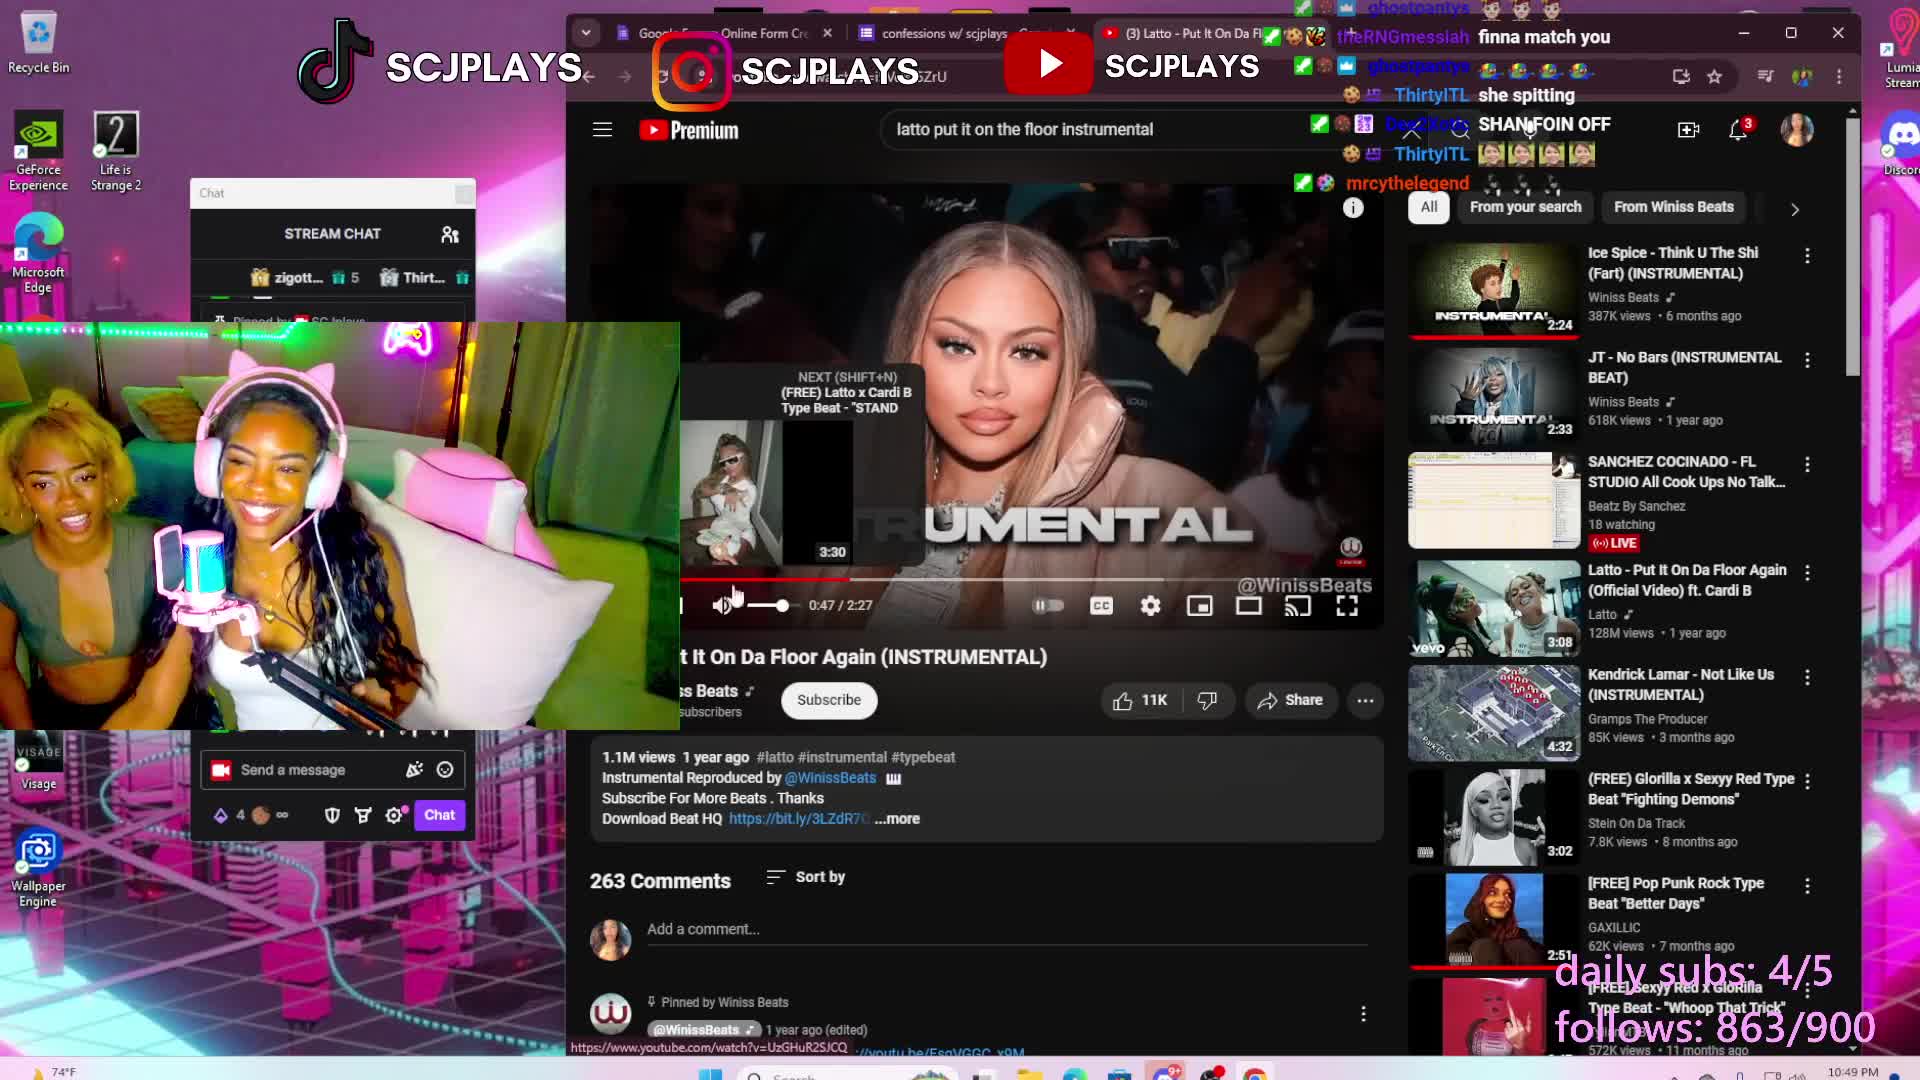
Task: Click #latto hashtag in description
Action: tap(775, 758)
